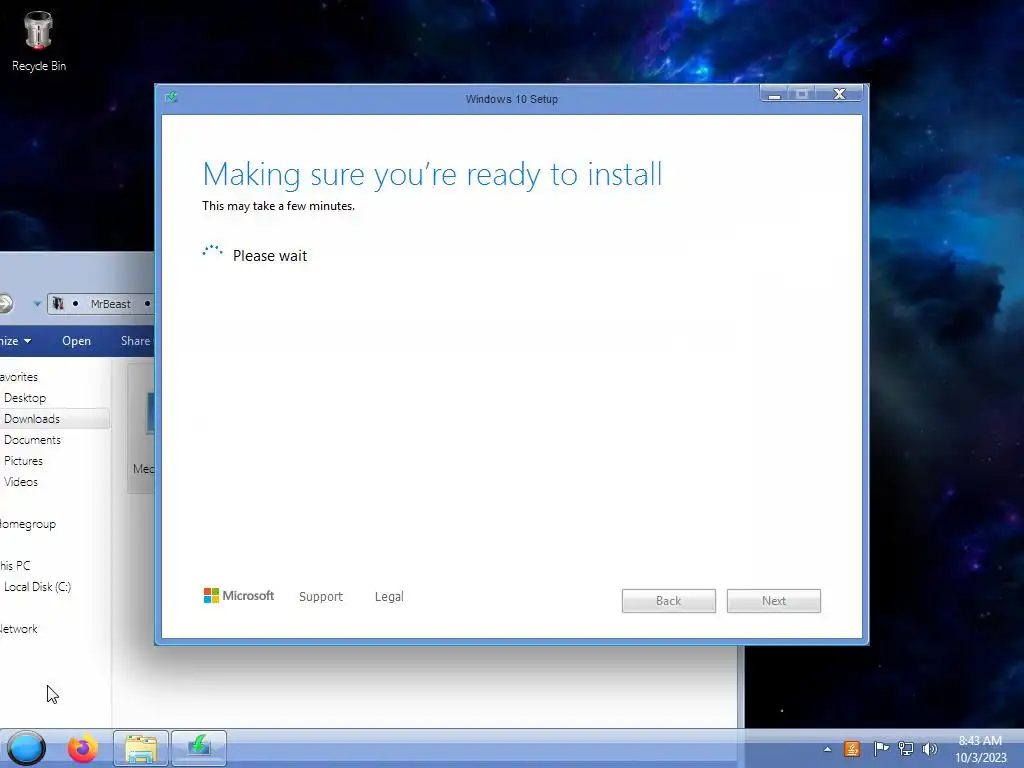The width and height of the screenshot is (1024, 768).
Task: Click the orange tray notification icon
Action: click(852, 749)
